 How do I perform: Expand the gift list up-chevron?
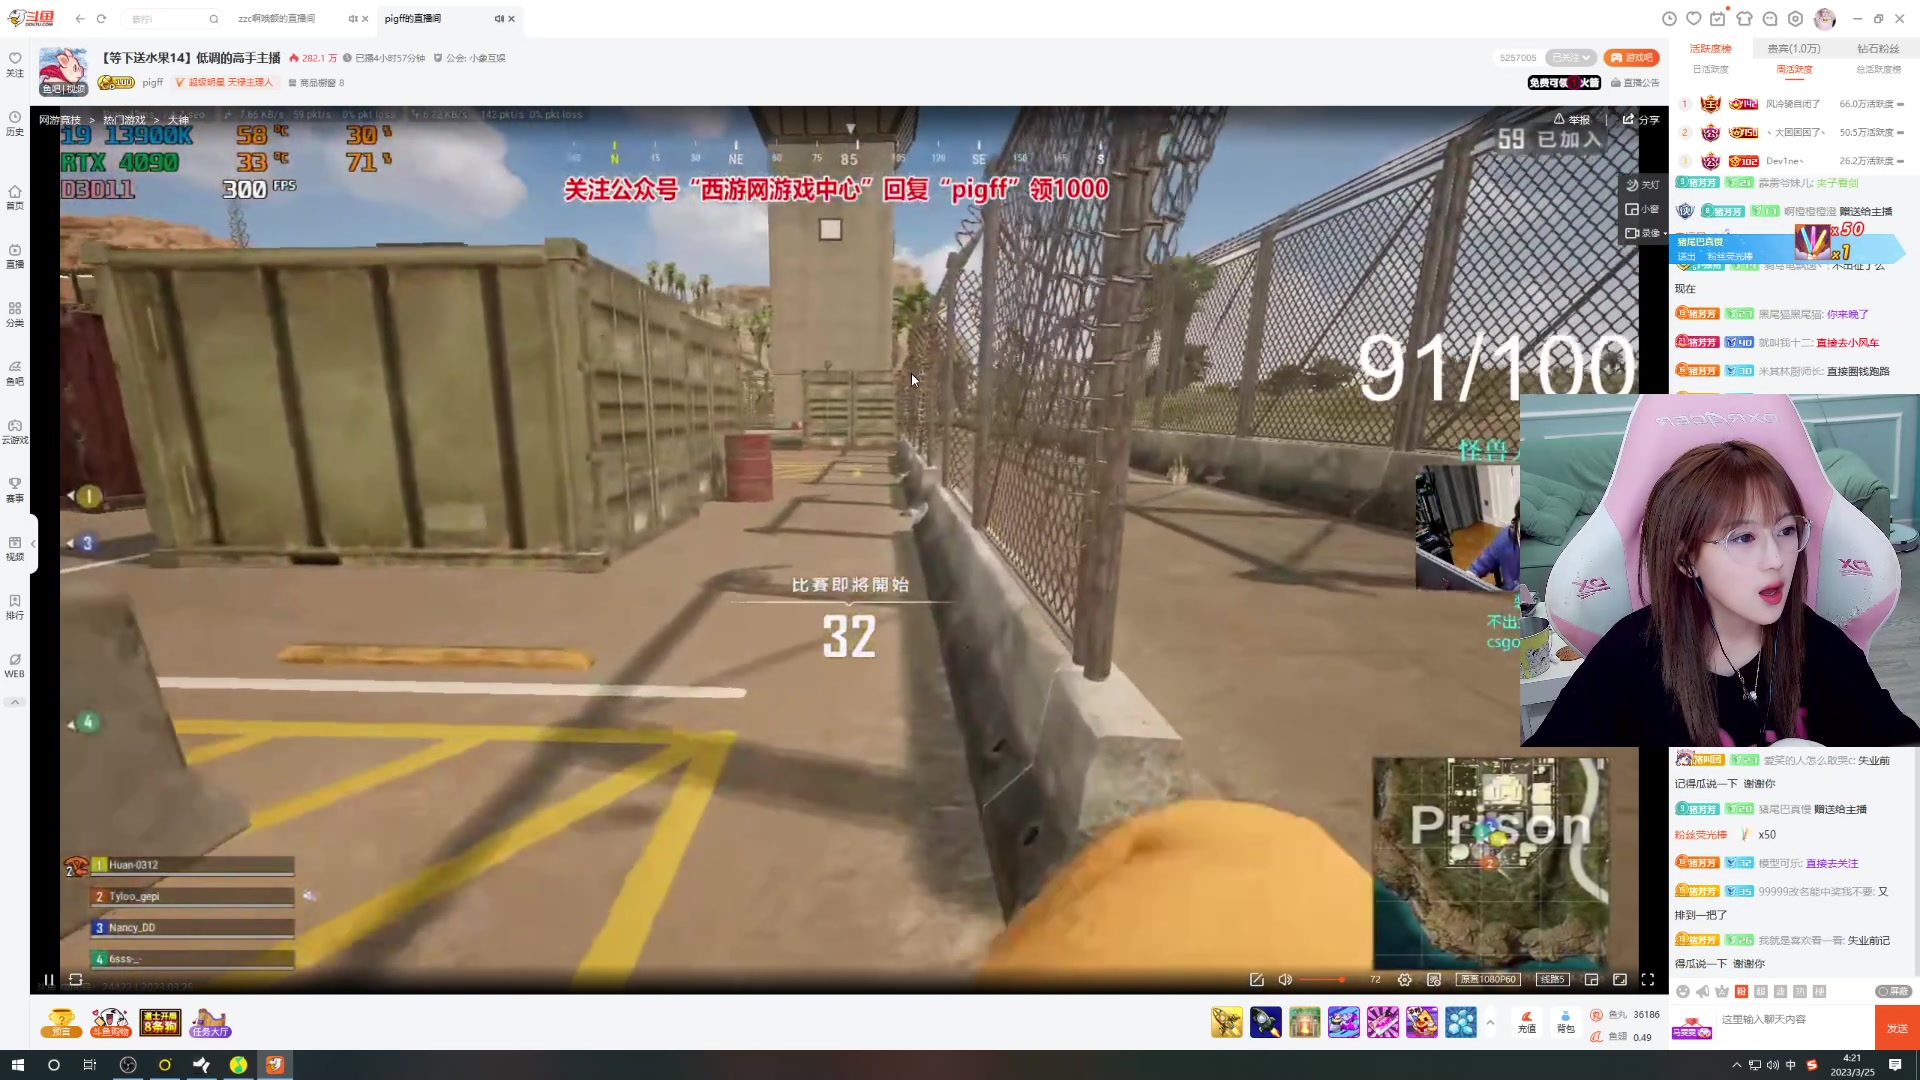pos(1490,1022)
